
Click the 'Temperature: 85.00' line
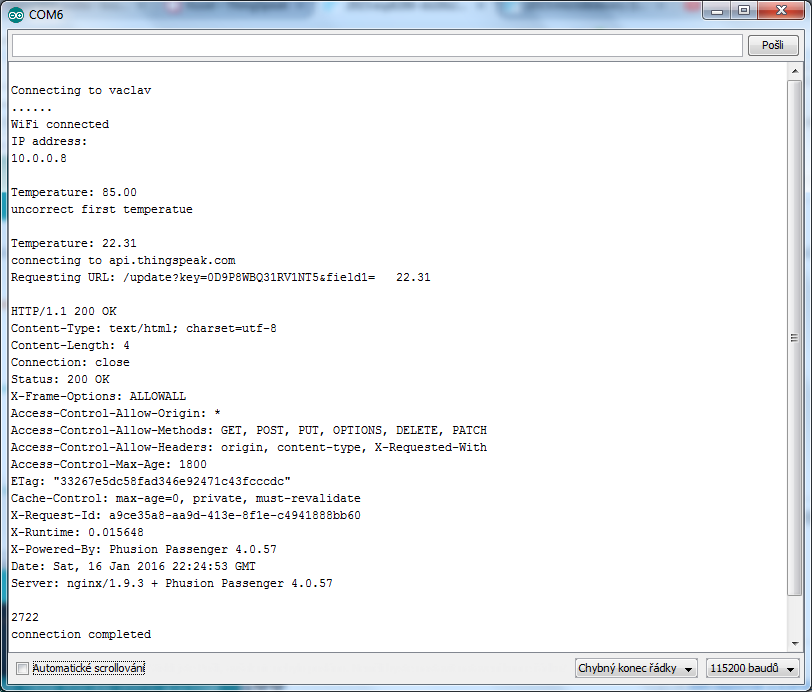pos(74,193)
